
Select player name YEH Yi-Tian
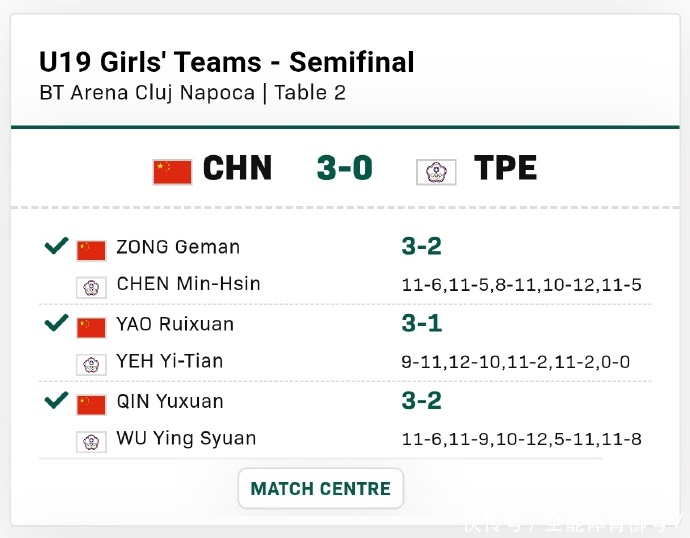(170, 361)
